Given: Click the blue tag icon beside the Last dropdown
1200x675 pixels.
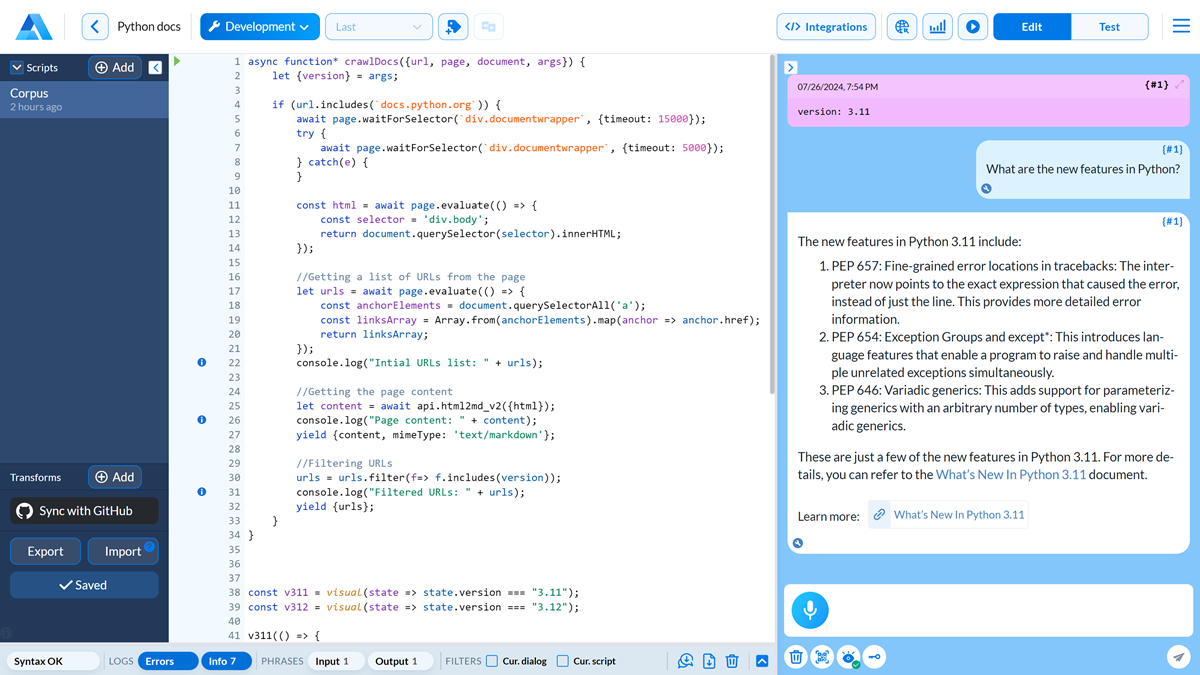Looking at the screenshot, I should click(452, 26).
